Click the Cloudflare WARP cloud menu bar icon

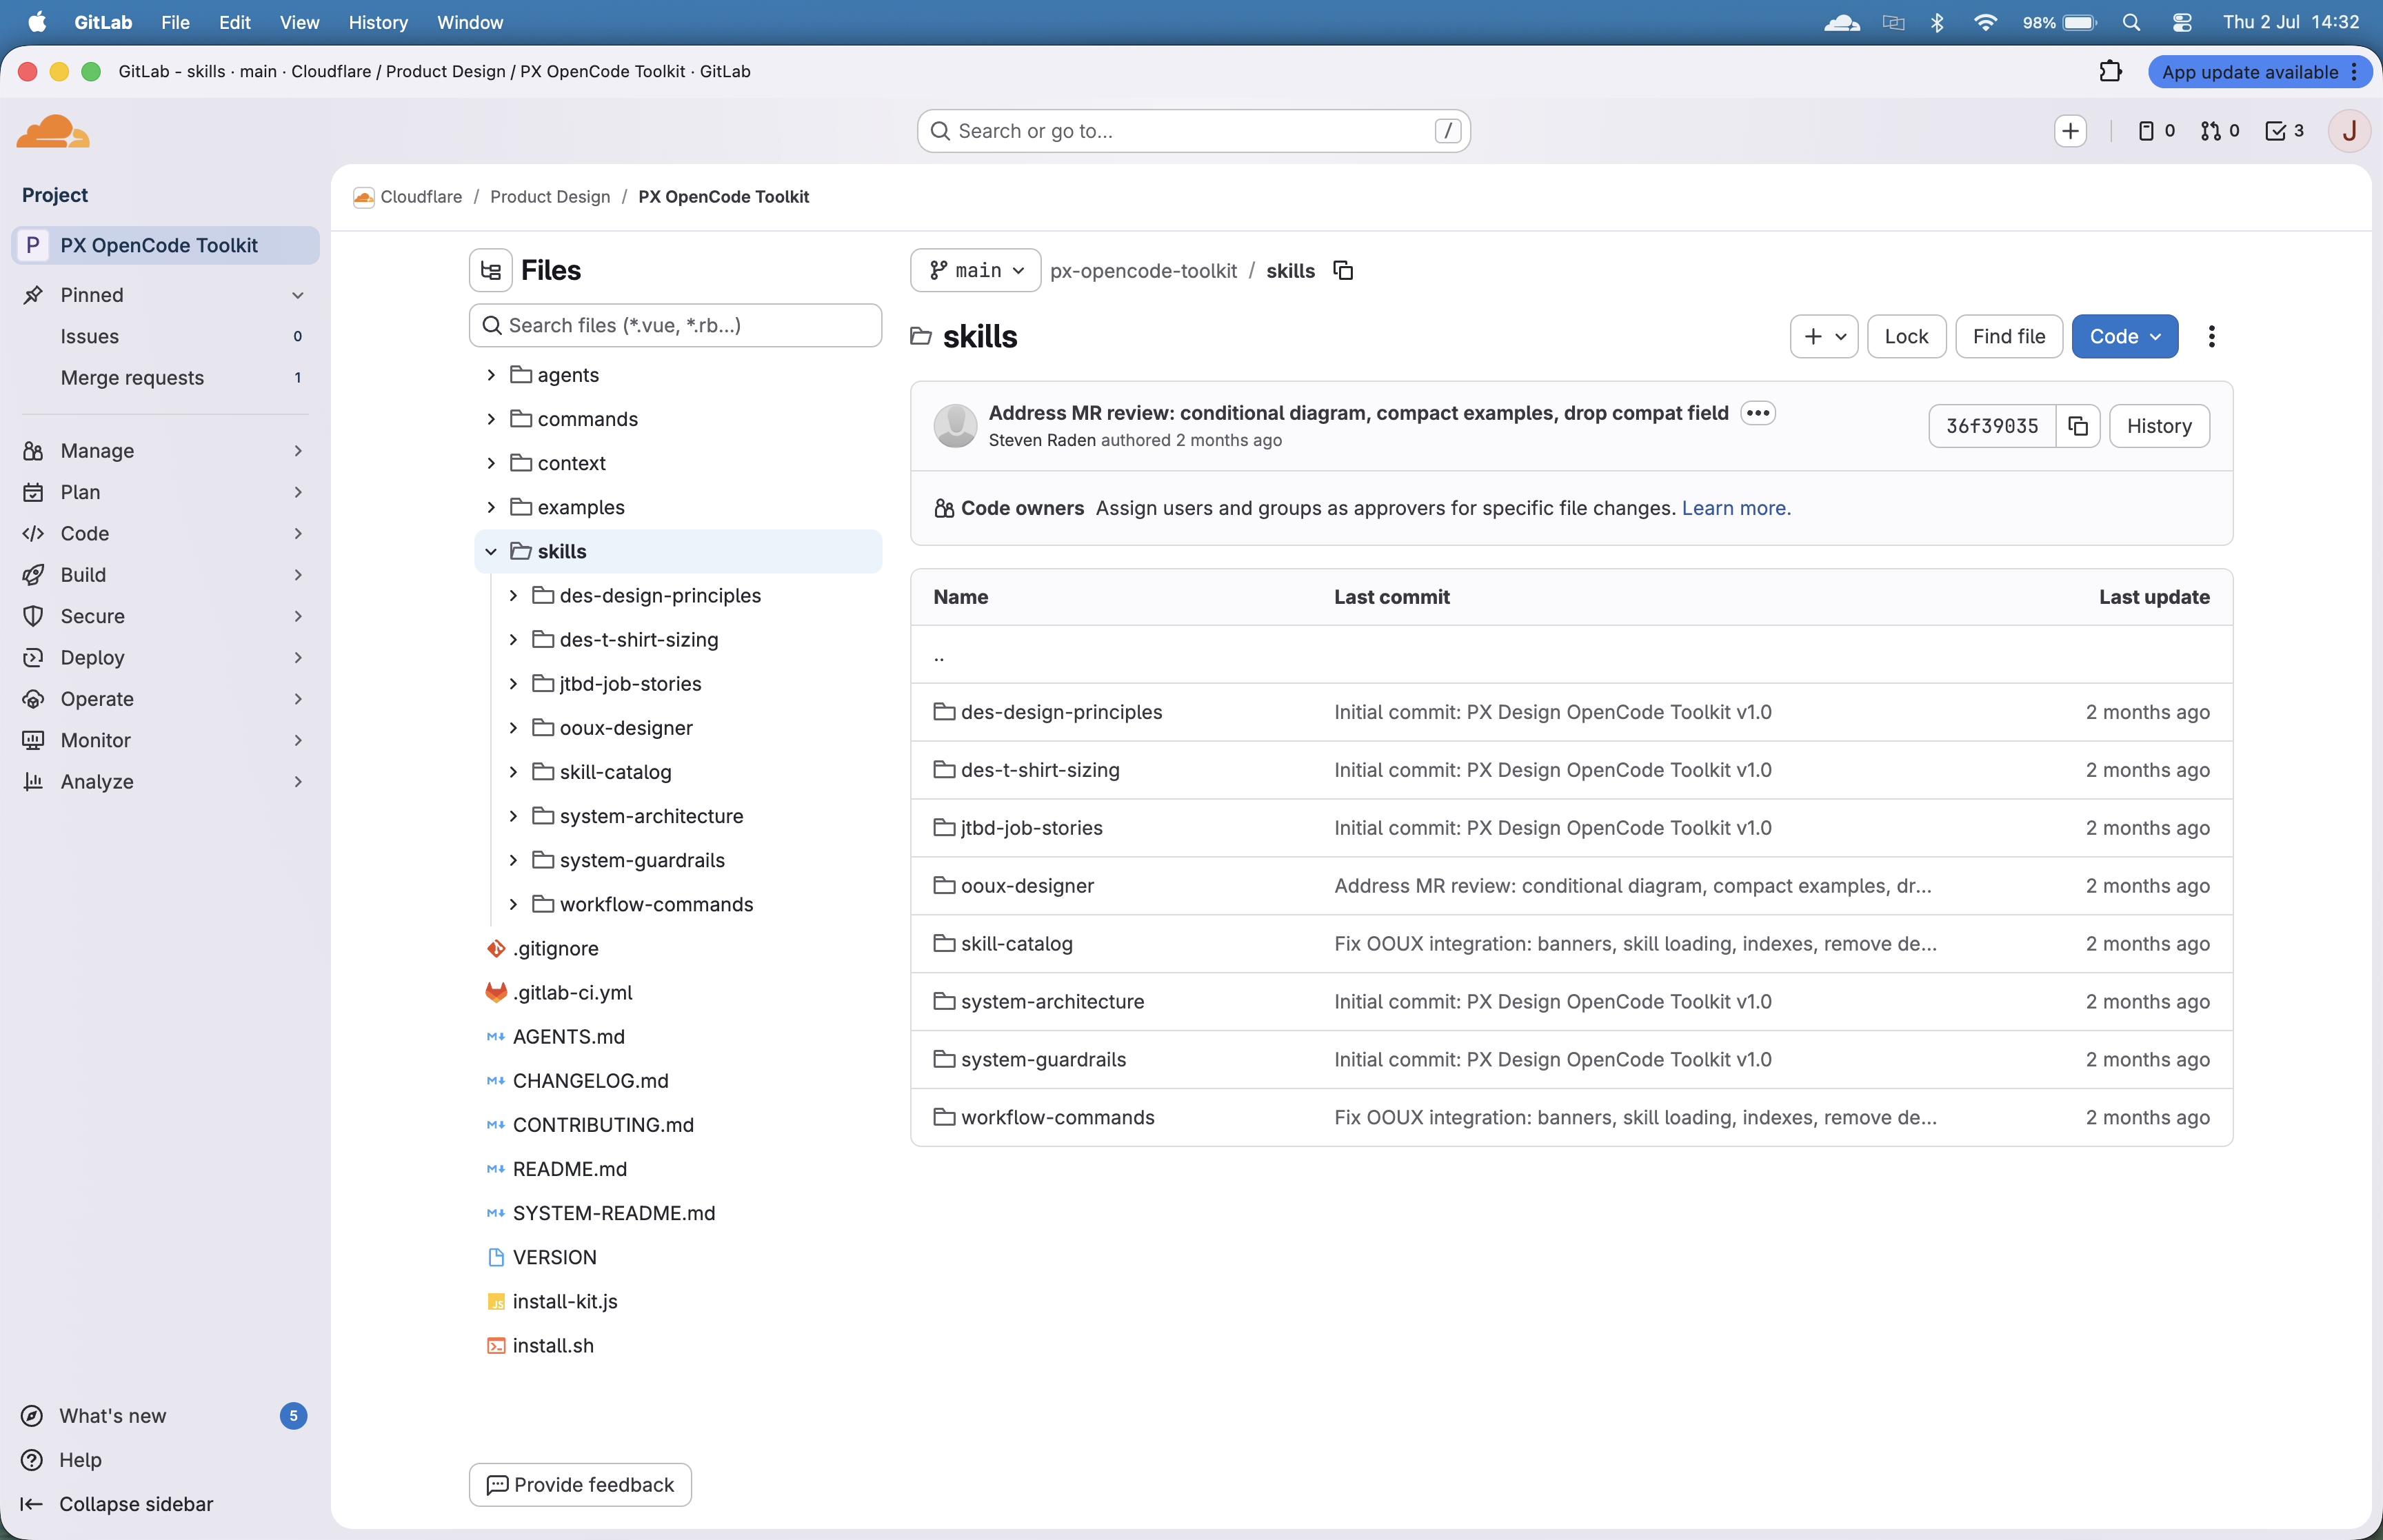click(x=1841, y=22)
